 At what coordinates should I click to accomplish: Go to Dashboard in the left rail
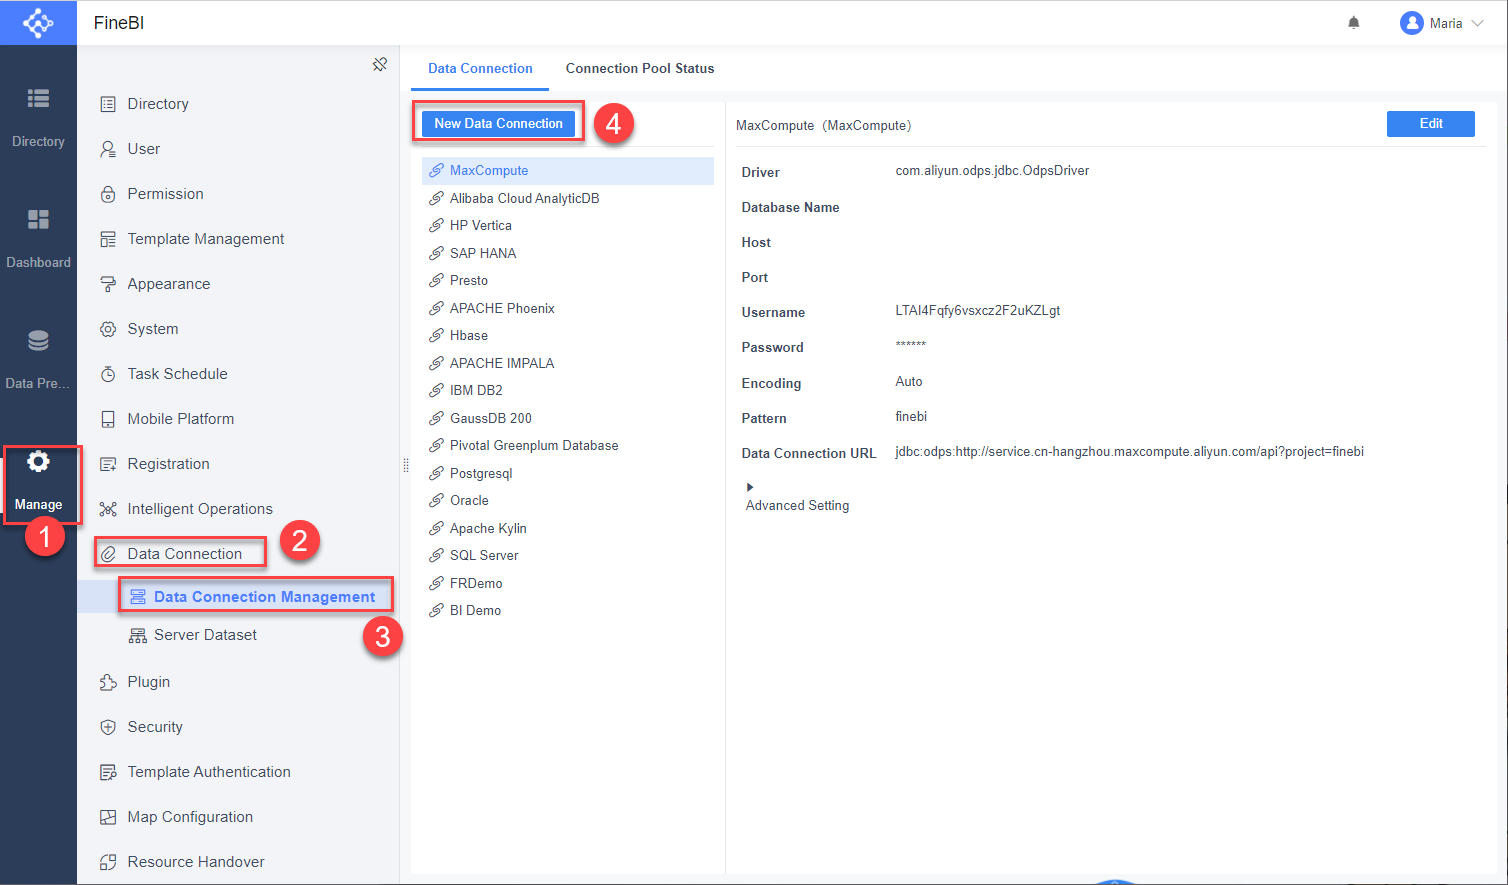pyautogui.click(x=38, y=238)
